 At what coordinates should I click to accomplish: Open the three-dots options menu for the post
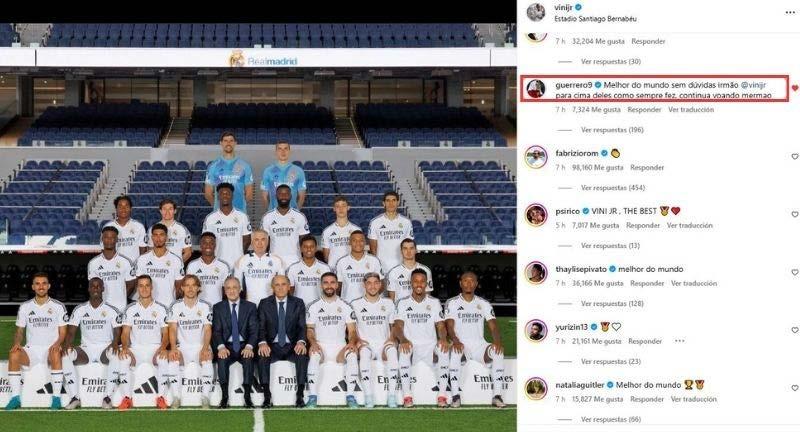(x=790, y=12)
